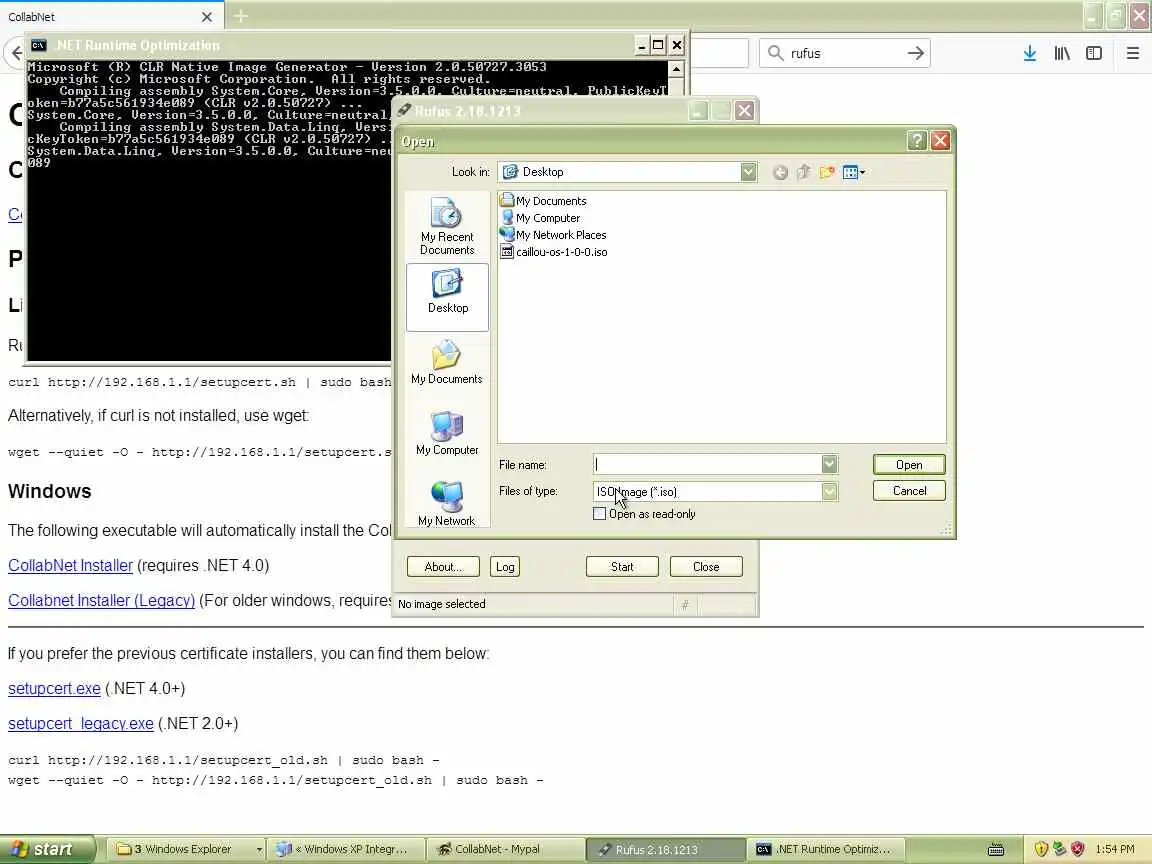
Task: Click Cancel button in Open dialog
Action: tap(909, 491)
